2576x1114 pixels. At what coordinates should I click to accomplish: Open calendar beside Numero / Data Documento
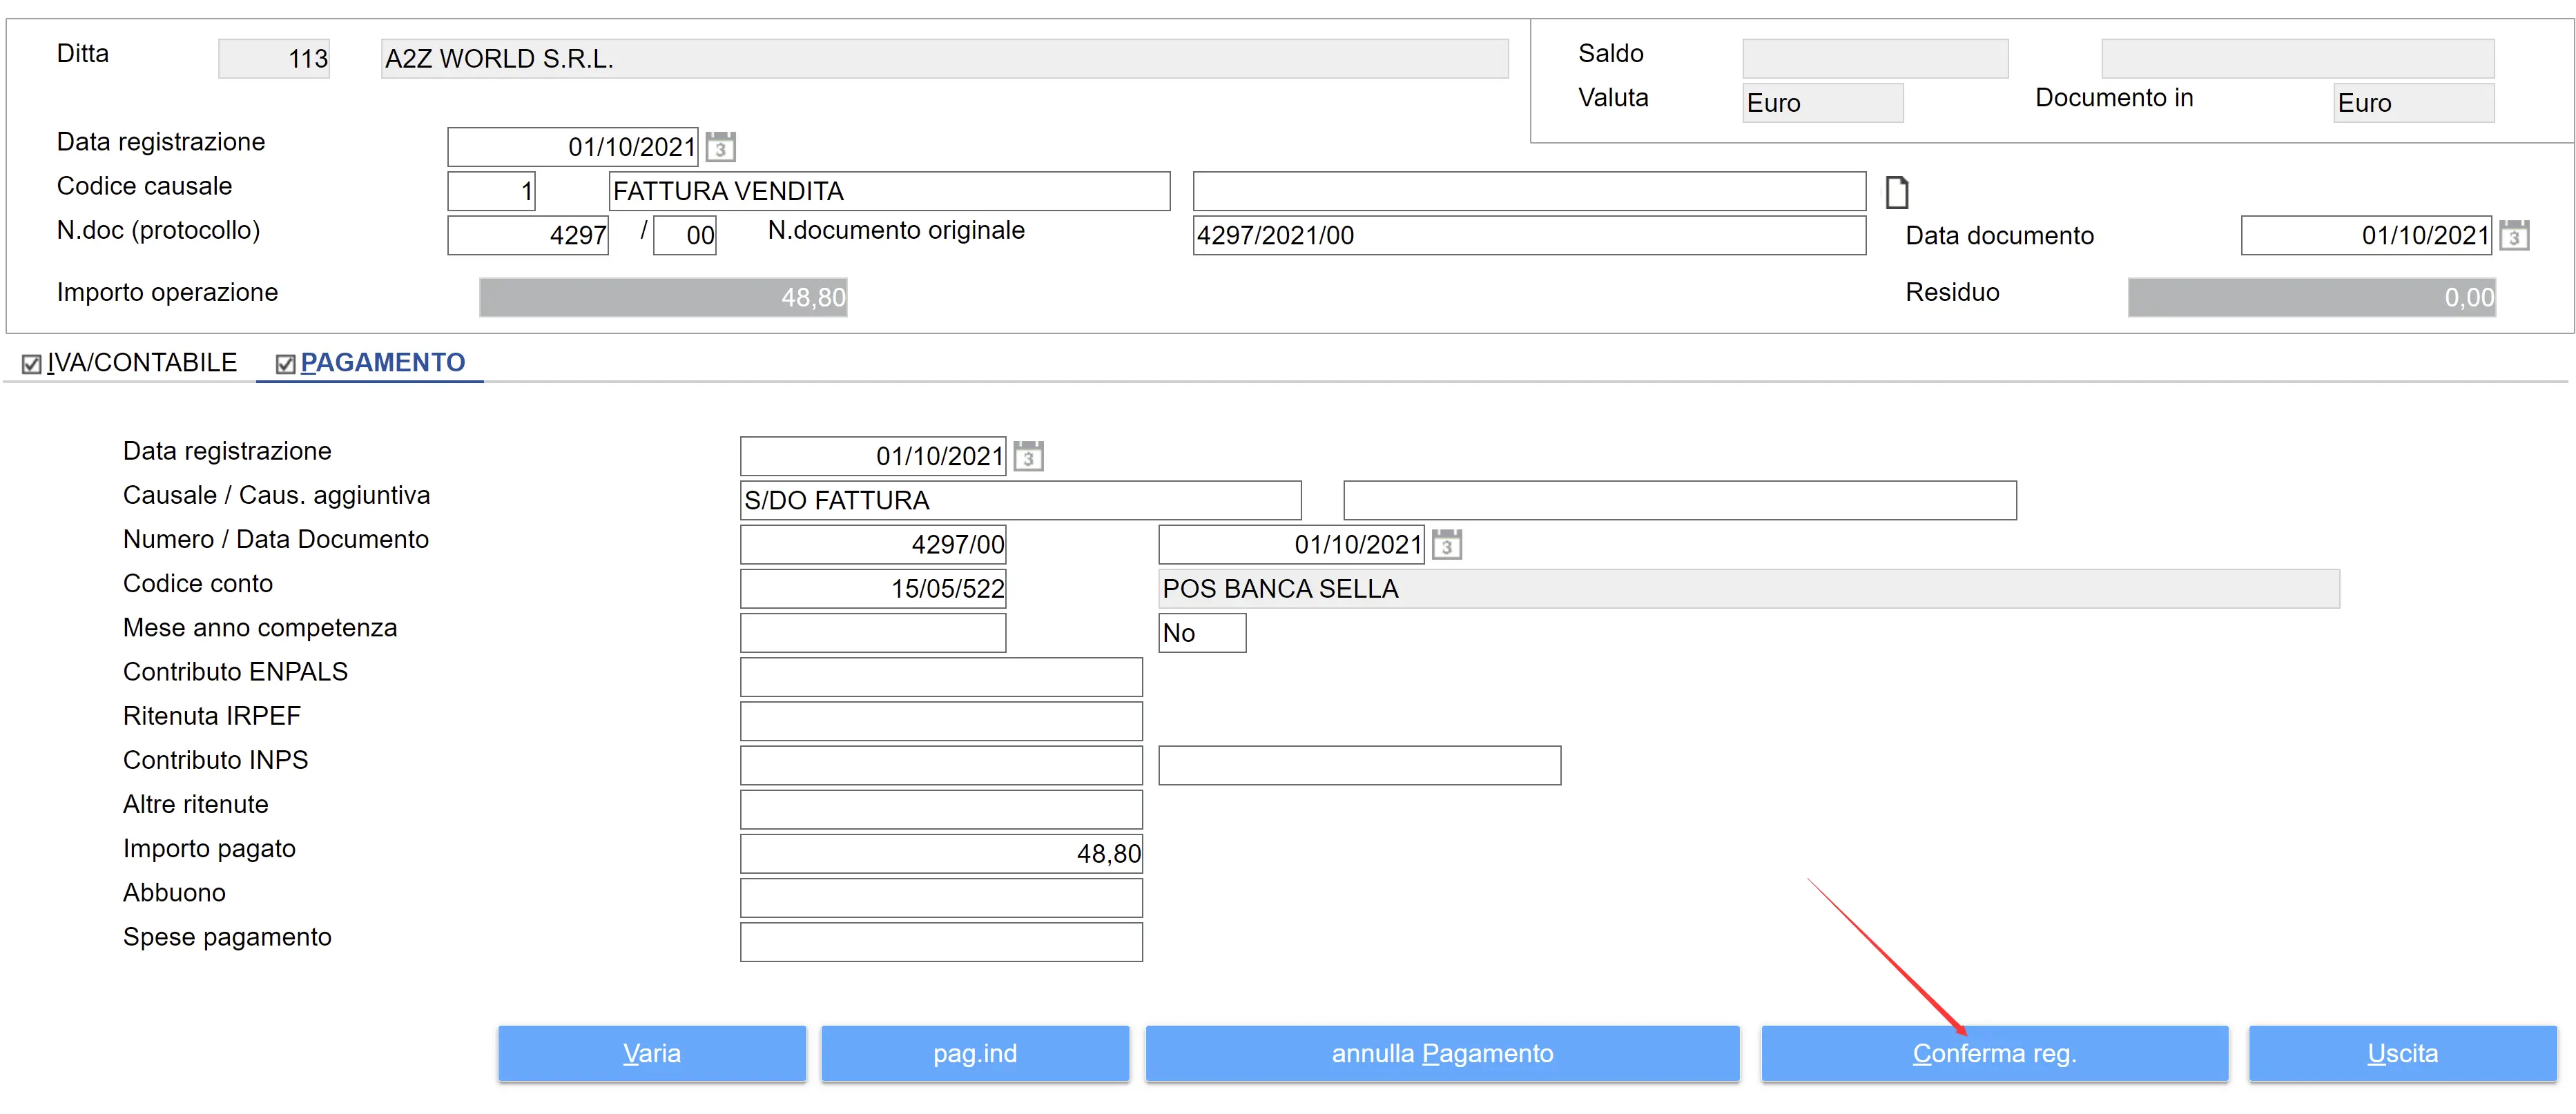click(1446, 545)
